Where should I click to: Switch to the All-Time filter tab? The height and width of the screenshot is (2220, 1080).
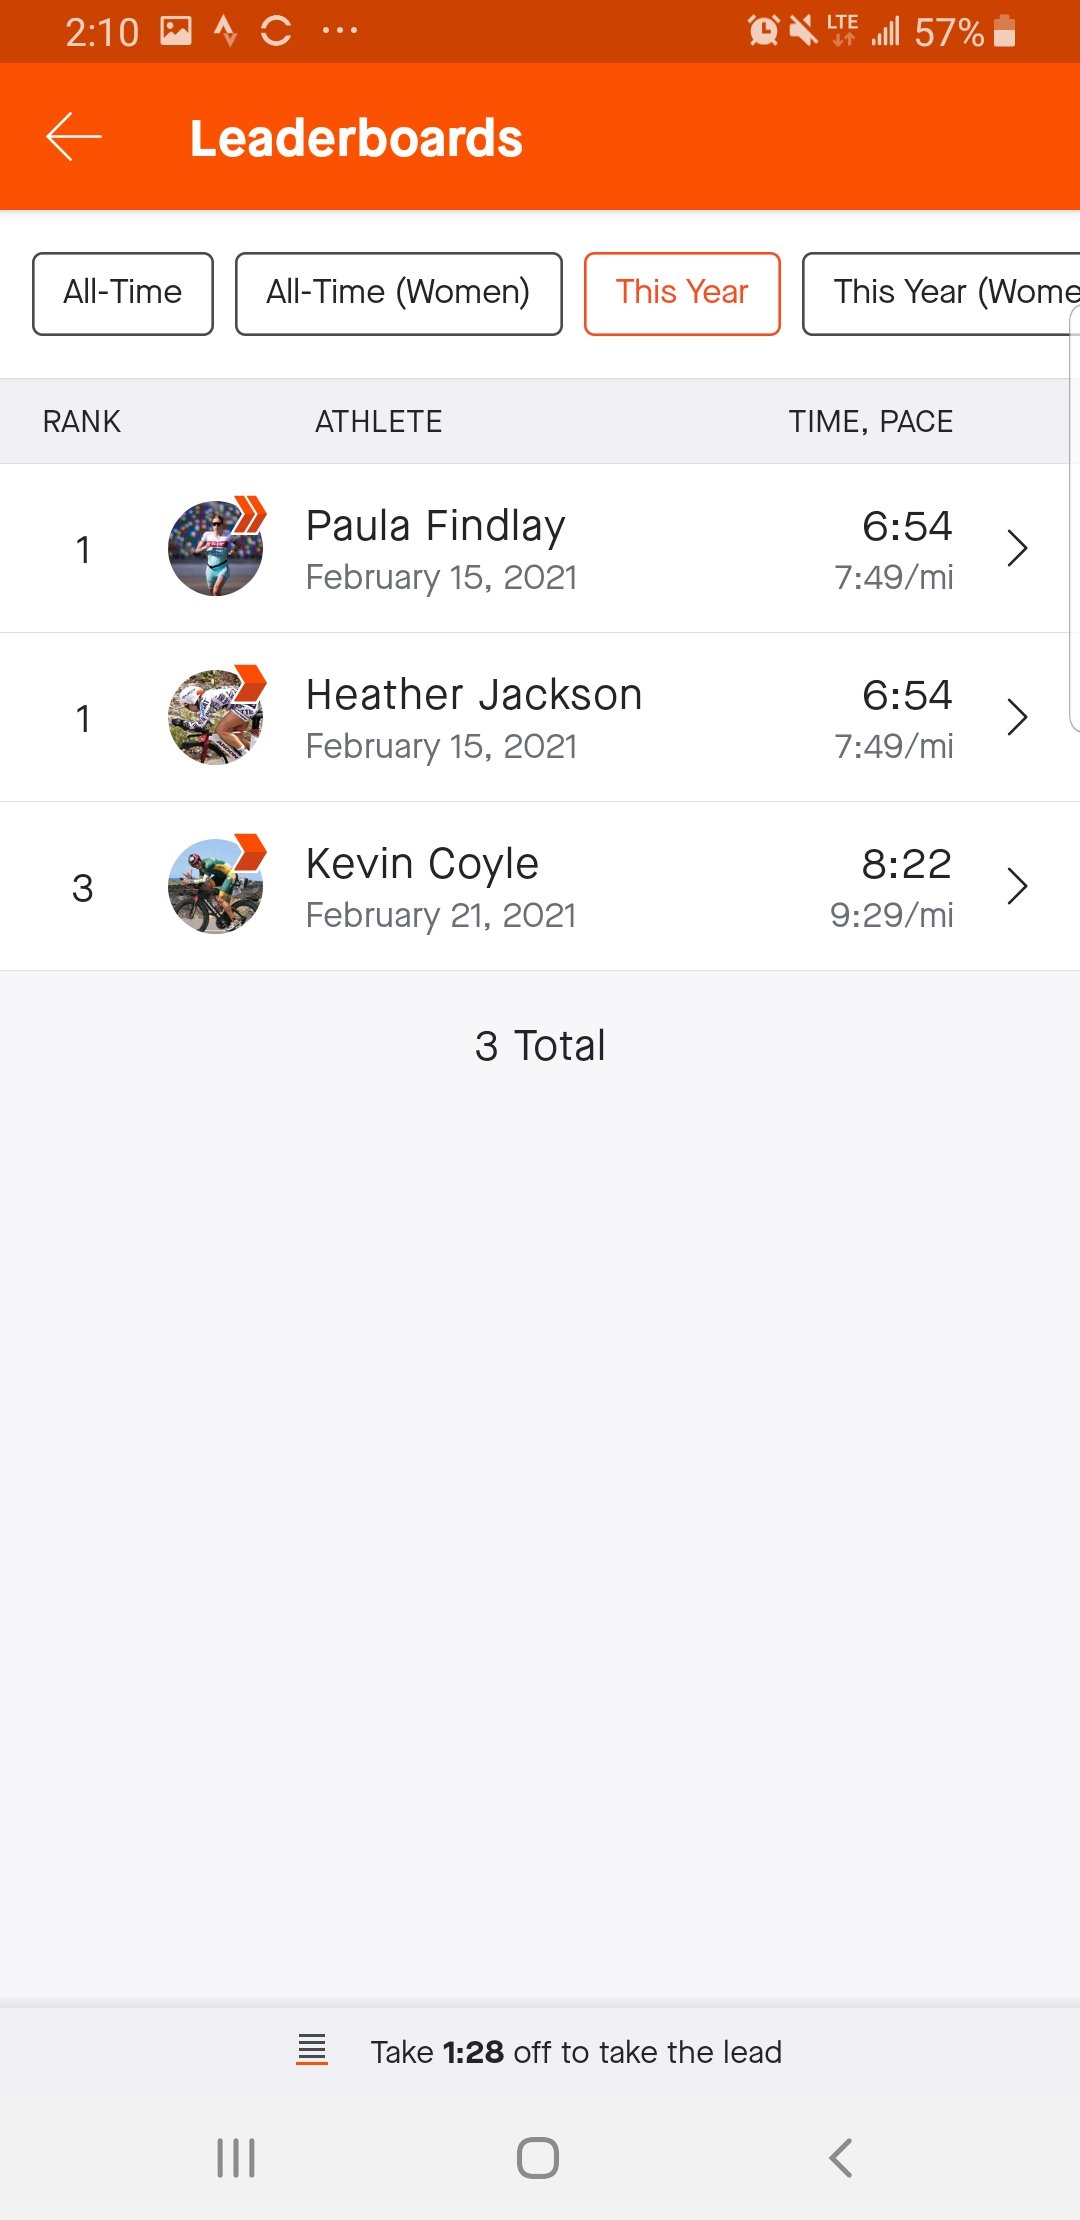(x=123, y=293)
